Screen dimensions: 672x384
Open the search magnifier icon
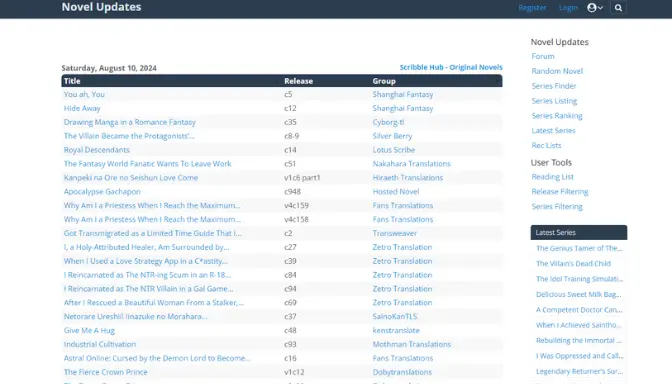pyautogui.click(x=618, y=7)
